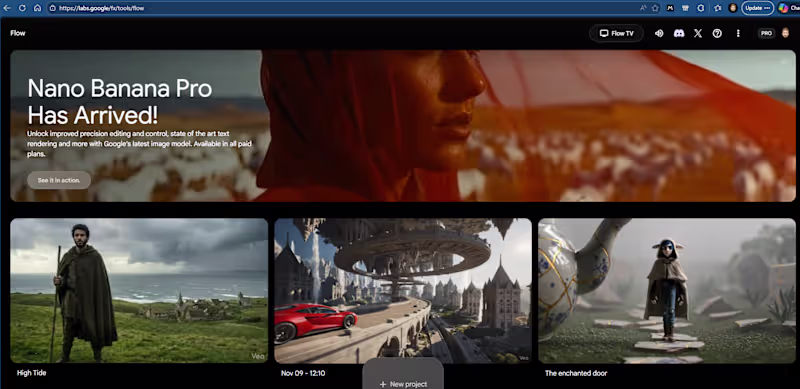This screenshot has height=389, width=800.
Task: Click the Flow logo text
Action: [18, 33]
